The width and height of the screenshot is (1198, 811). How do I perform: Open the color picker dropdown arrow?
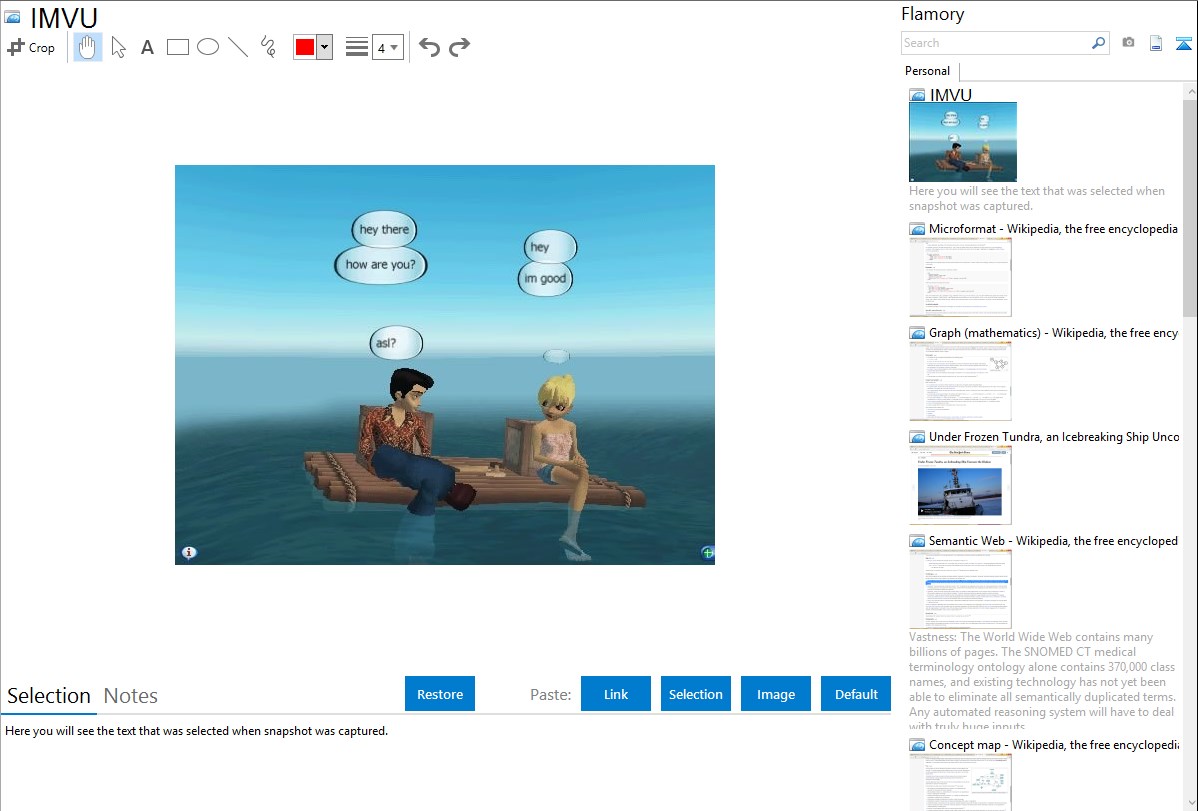(324, 47)
